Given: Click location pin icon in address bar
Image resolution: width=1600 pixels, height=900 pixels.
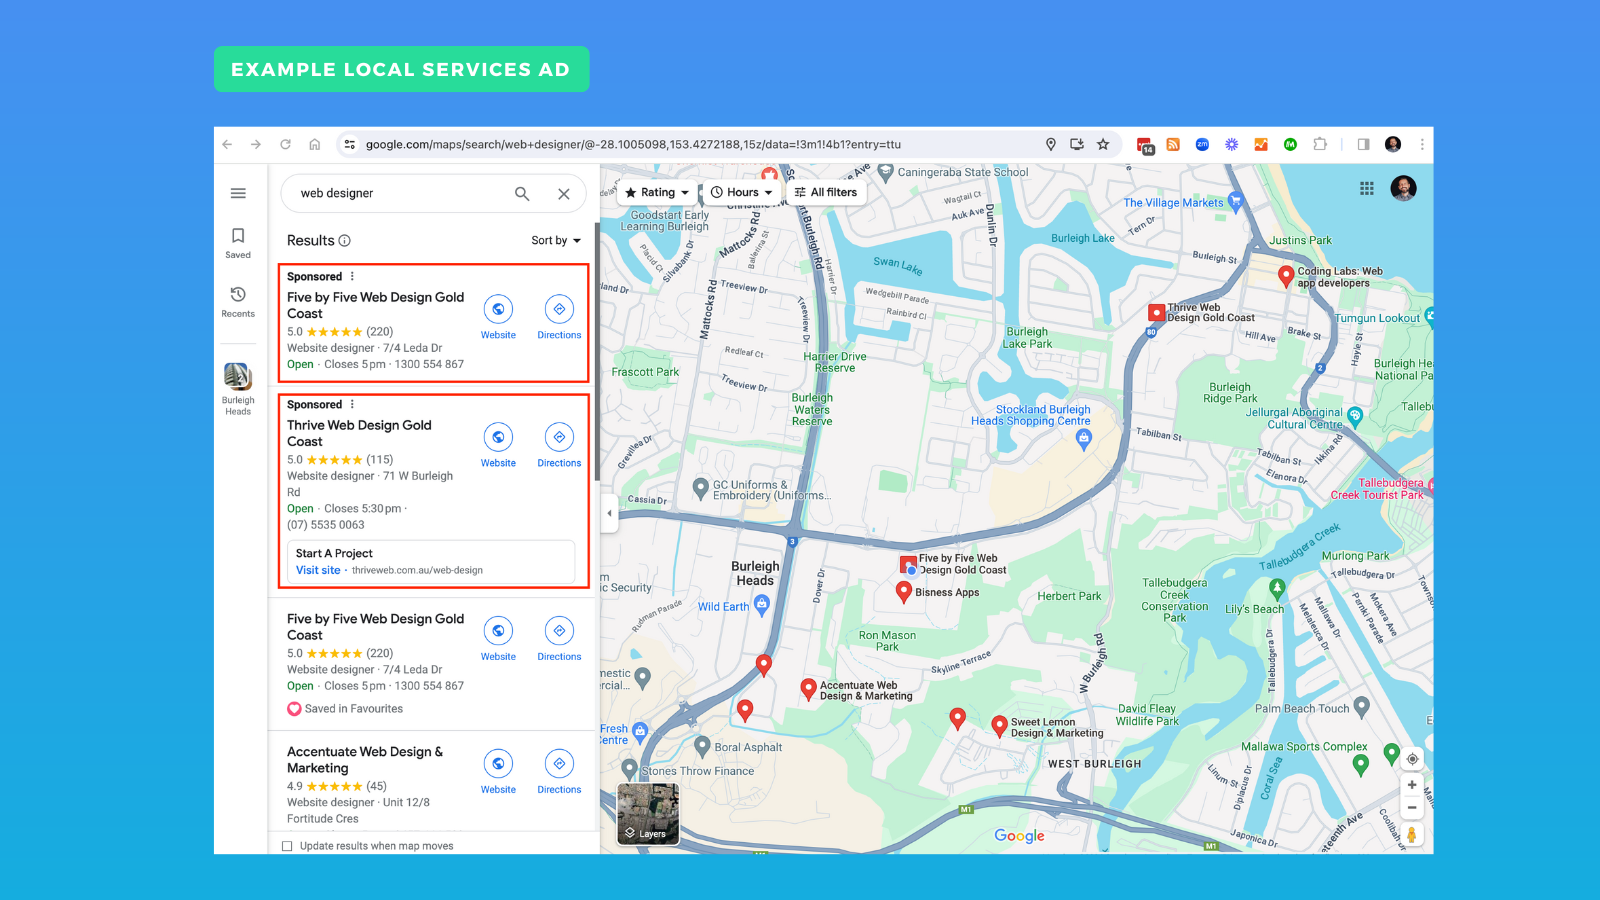Looking at the screenshot, I should (x=1051, y=144).
